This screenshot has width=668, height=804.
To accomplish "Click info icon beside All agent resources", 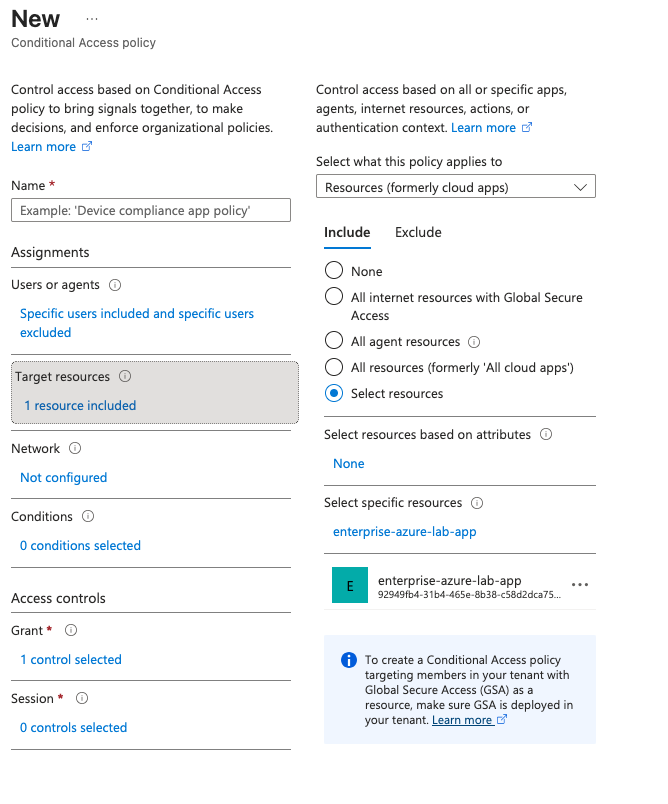I will click(x=474, y=342).
